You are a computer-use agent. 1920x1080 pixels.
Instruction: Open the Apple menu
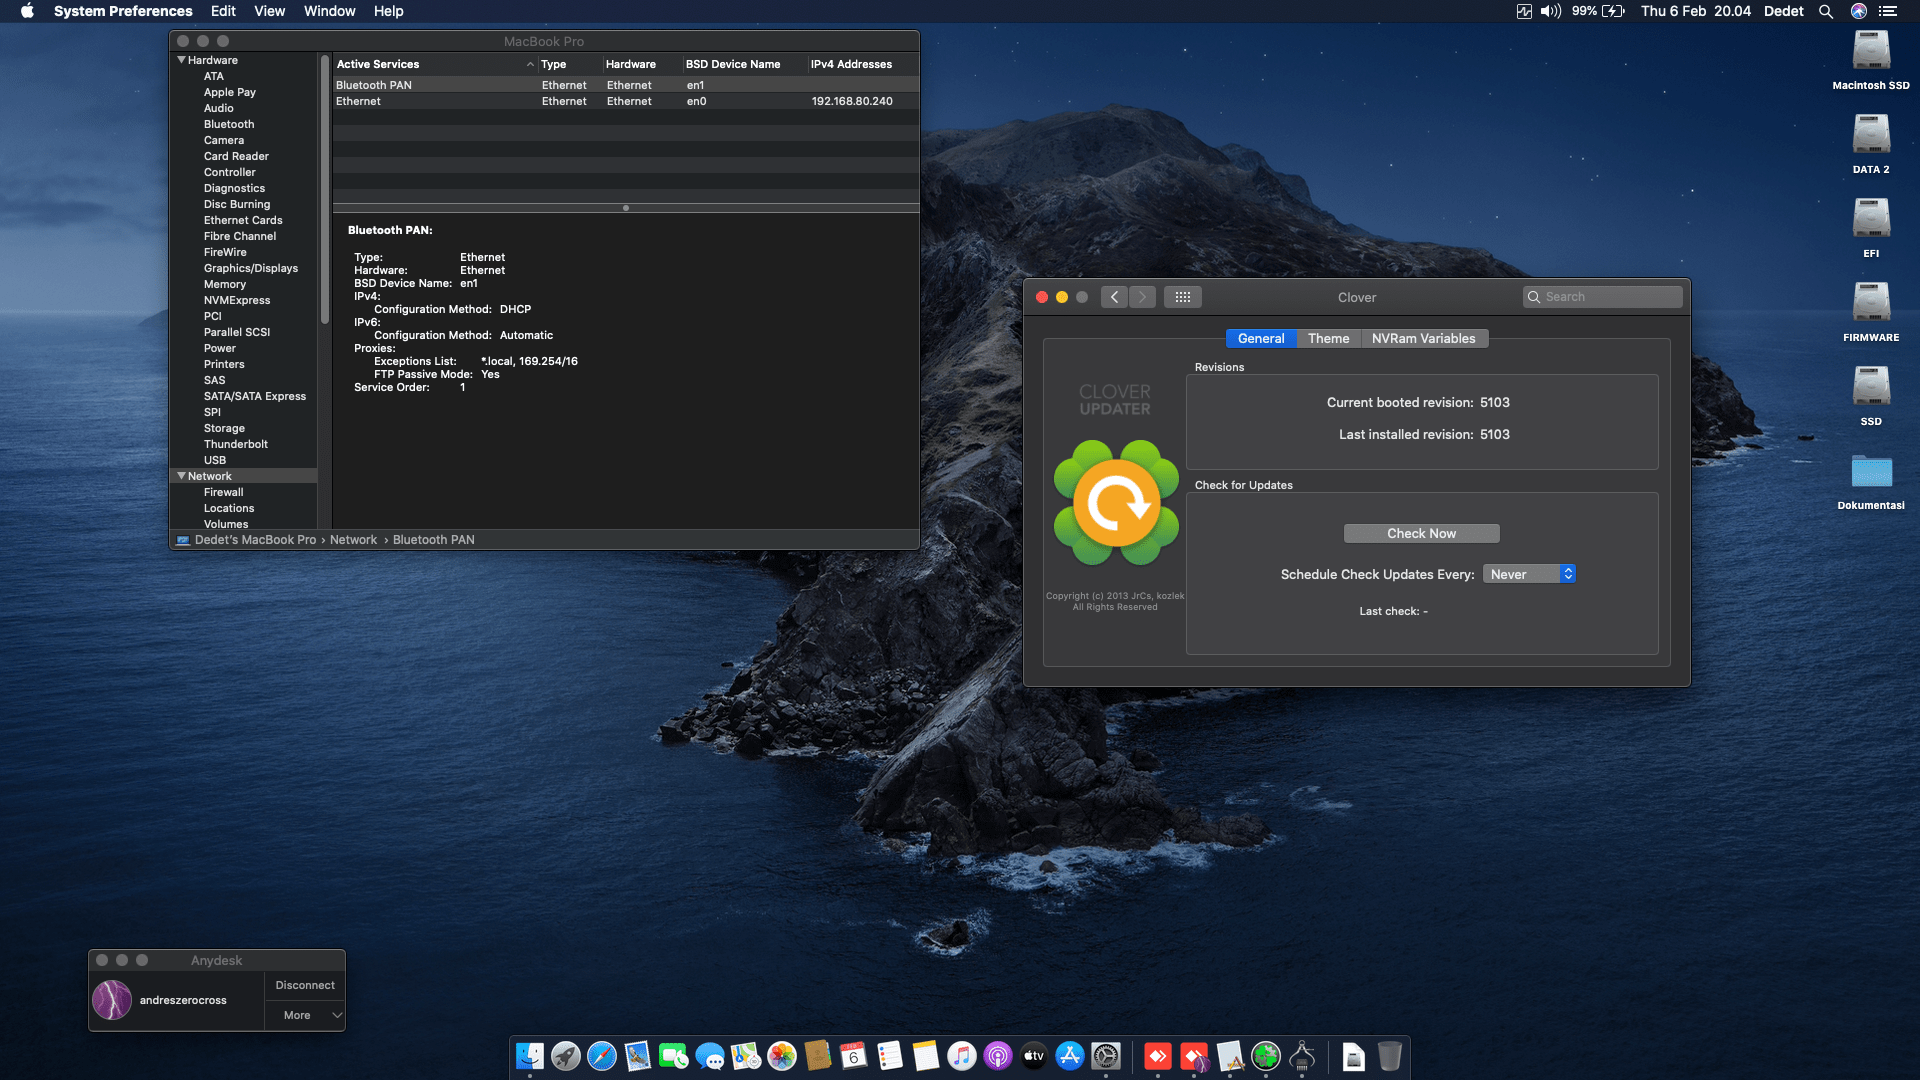click(27, 11)
